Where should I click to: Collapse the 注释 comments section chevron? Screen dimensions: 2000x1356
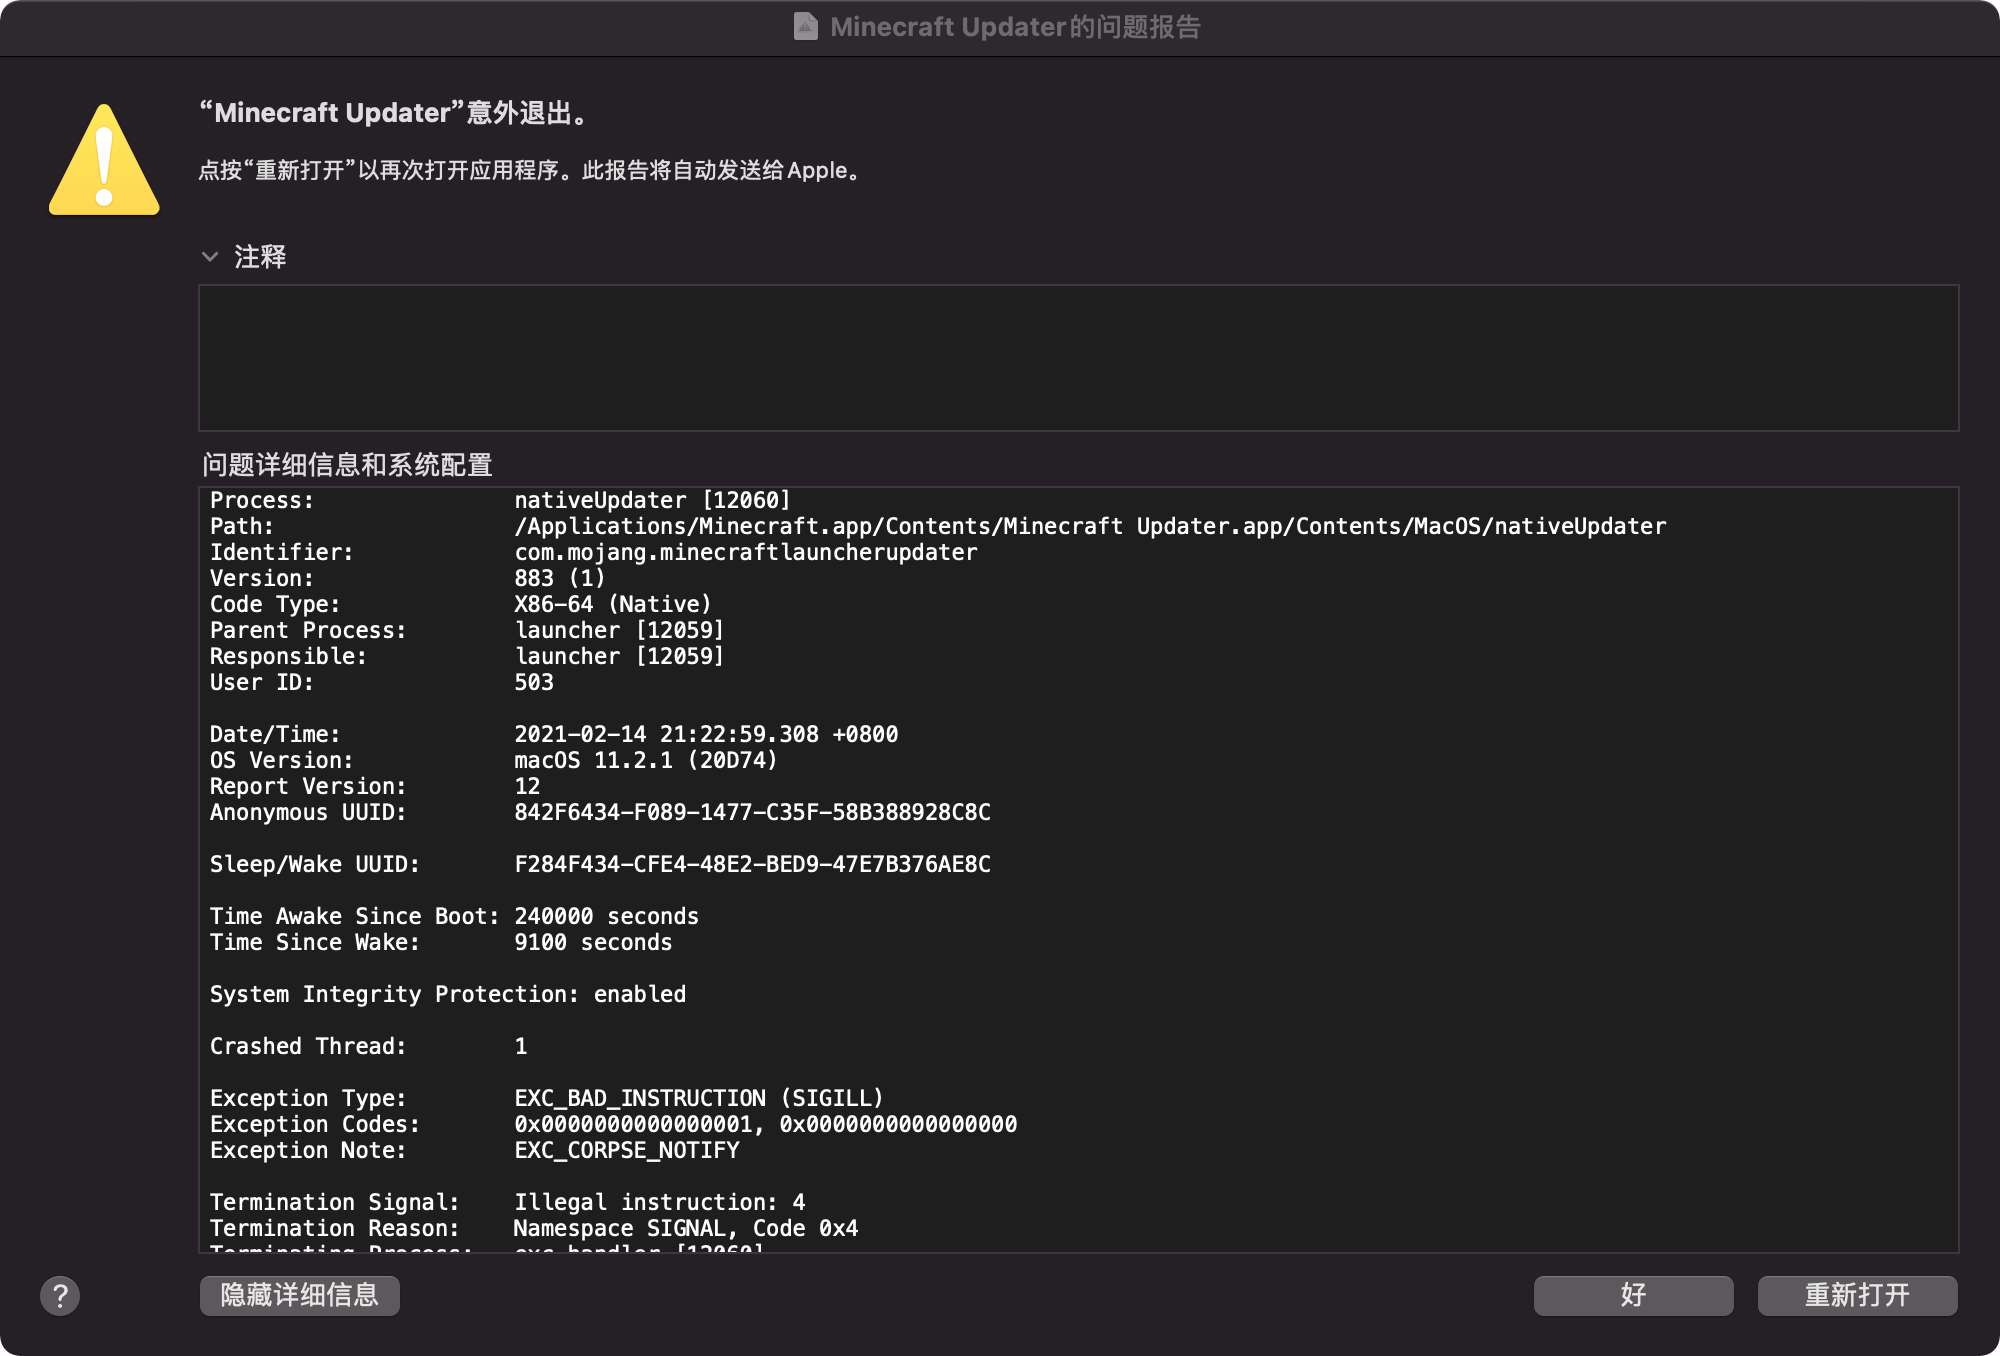tap(210, 257)
